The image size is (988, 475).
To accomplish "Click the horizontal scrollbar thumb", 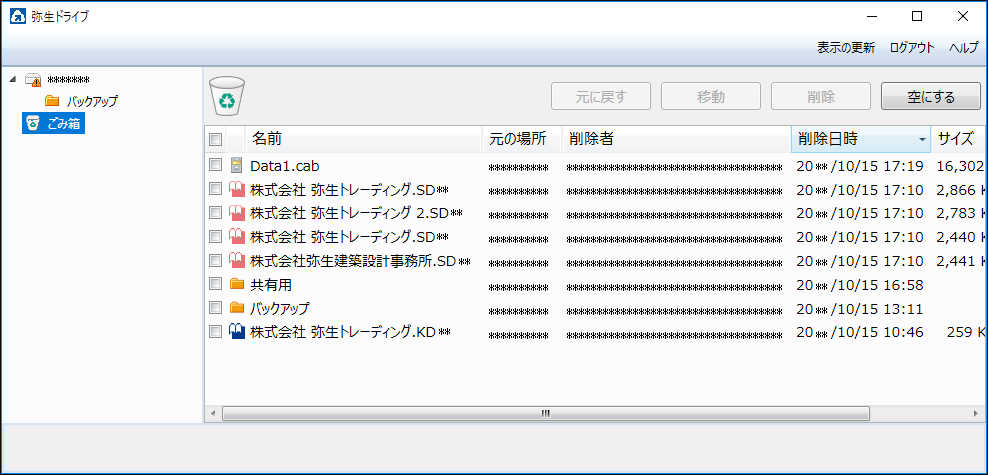I will (545, 412).
